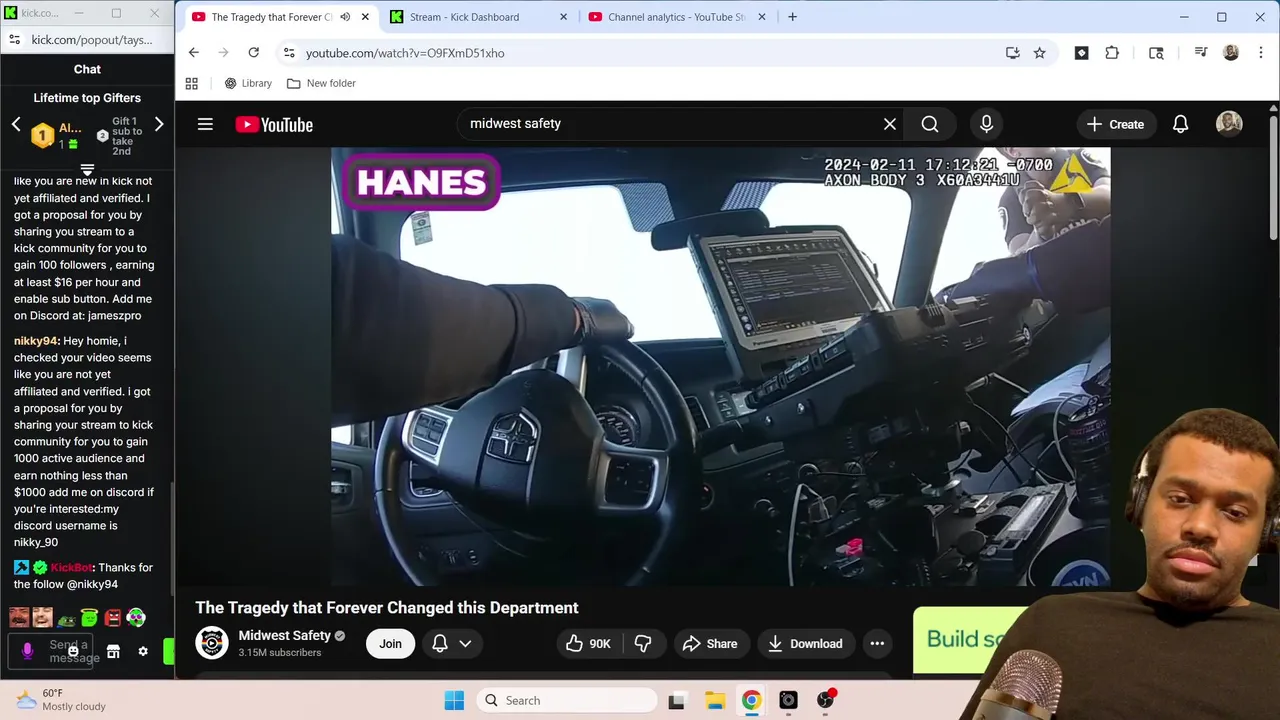This screenshot has height=720, width=1280.
Task: Open the tab search page icon
Action: tap(1156, 53)
